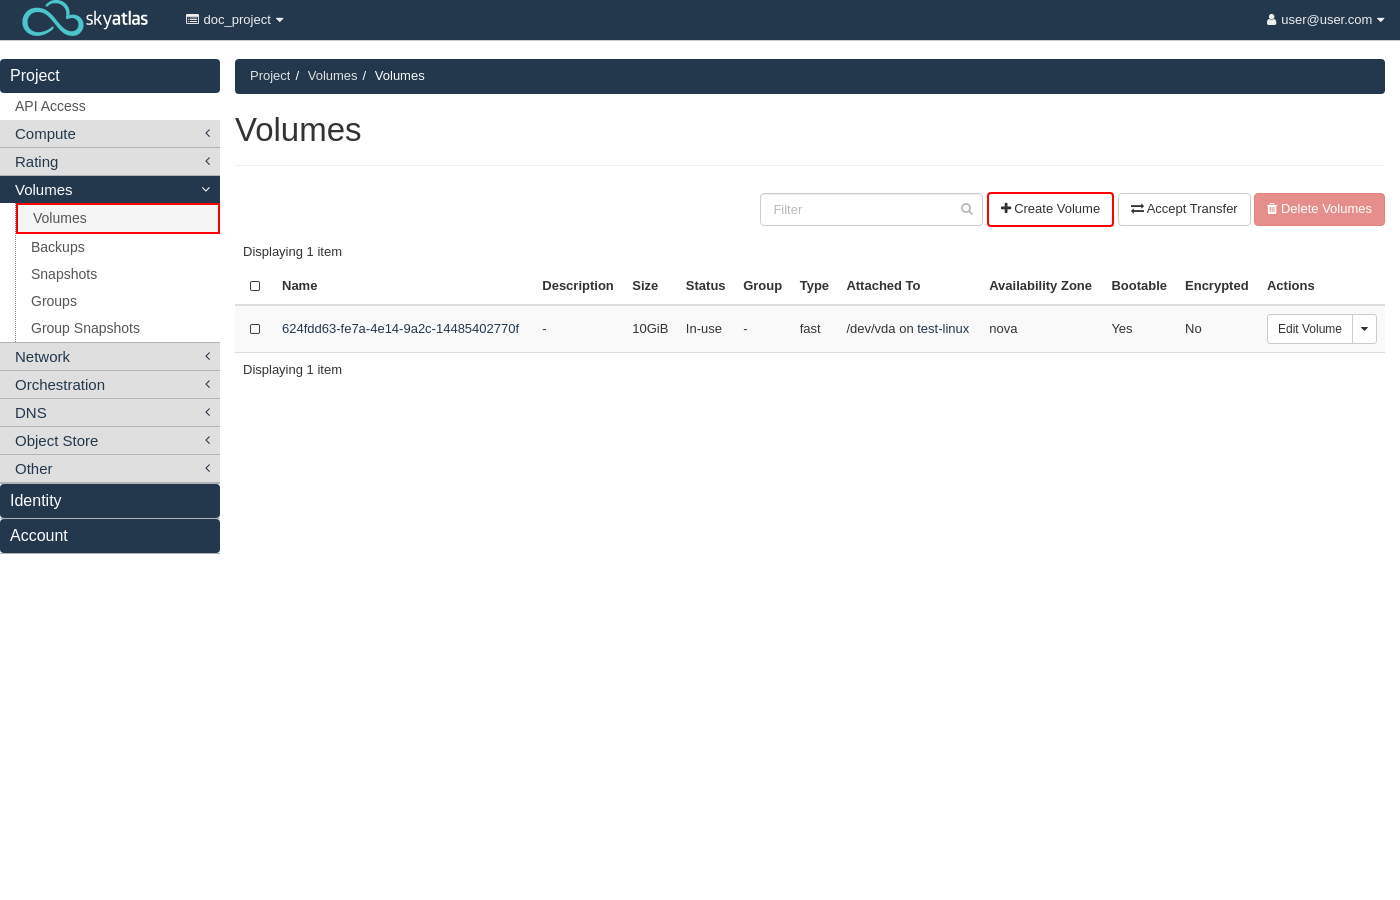Click the Create Volume button
The width and height of the screenshot is (1400, 900).
(1050, 209)
